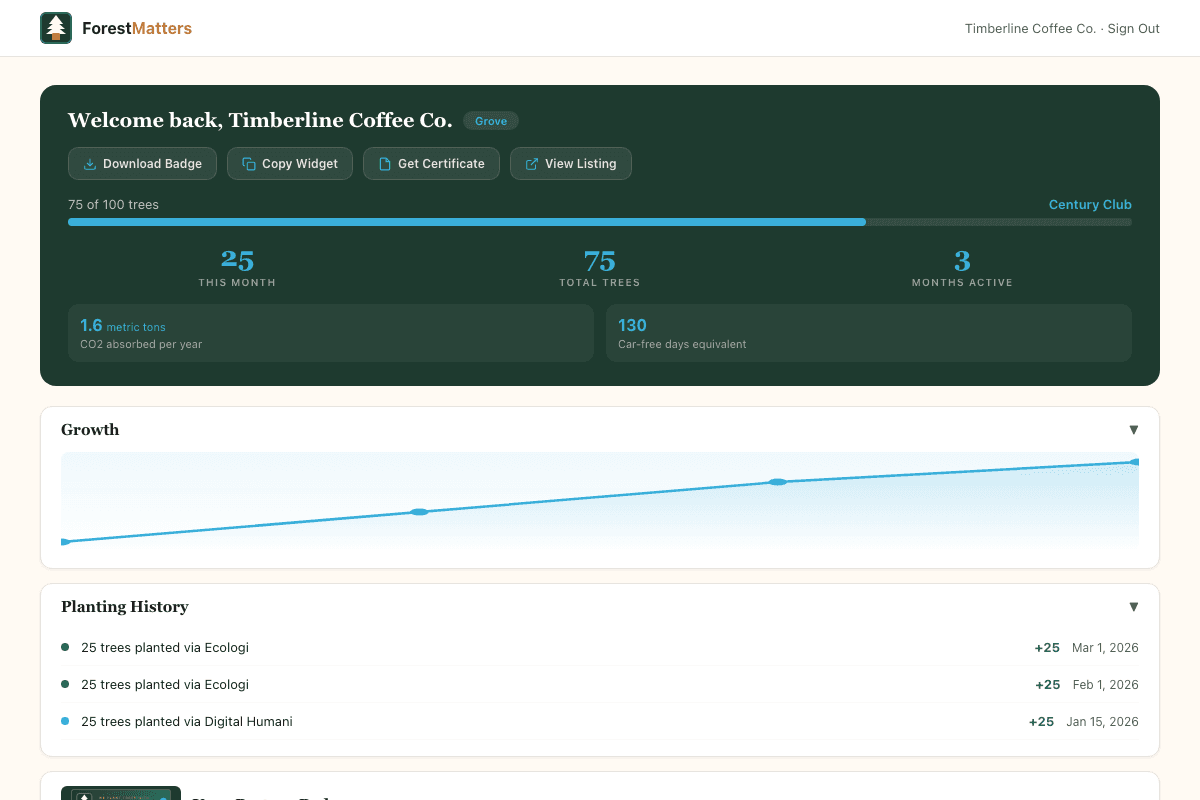1200x800 pixels.
Task: Click the ForestMatters tree logo icon
Action: coord(56,28)
